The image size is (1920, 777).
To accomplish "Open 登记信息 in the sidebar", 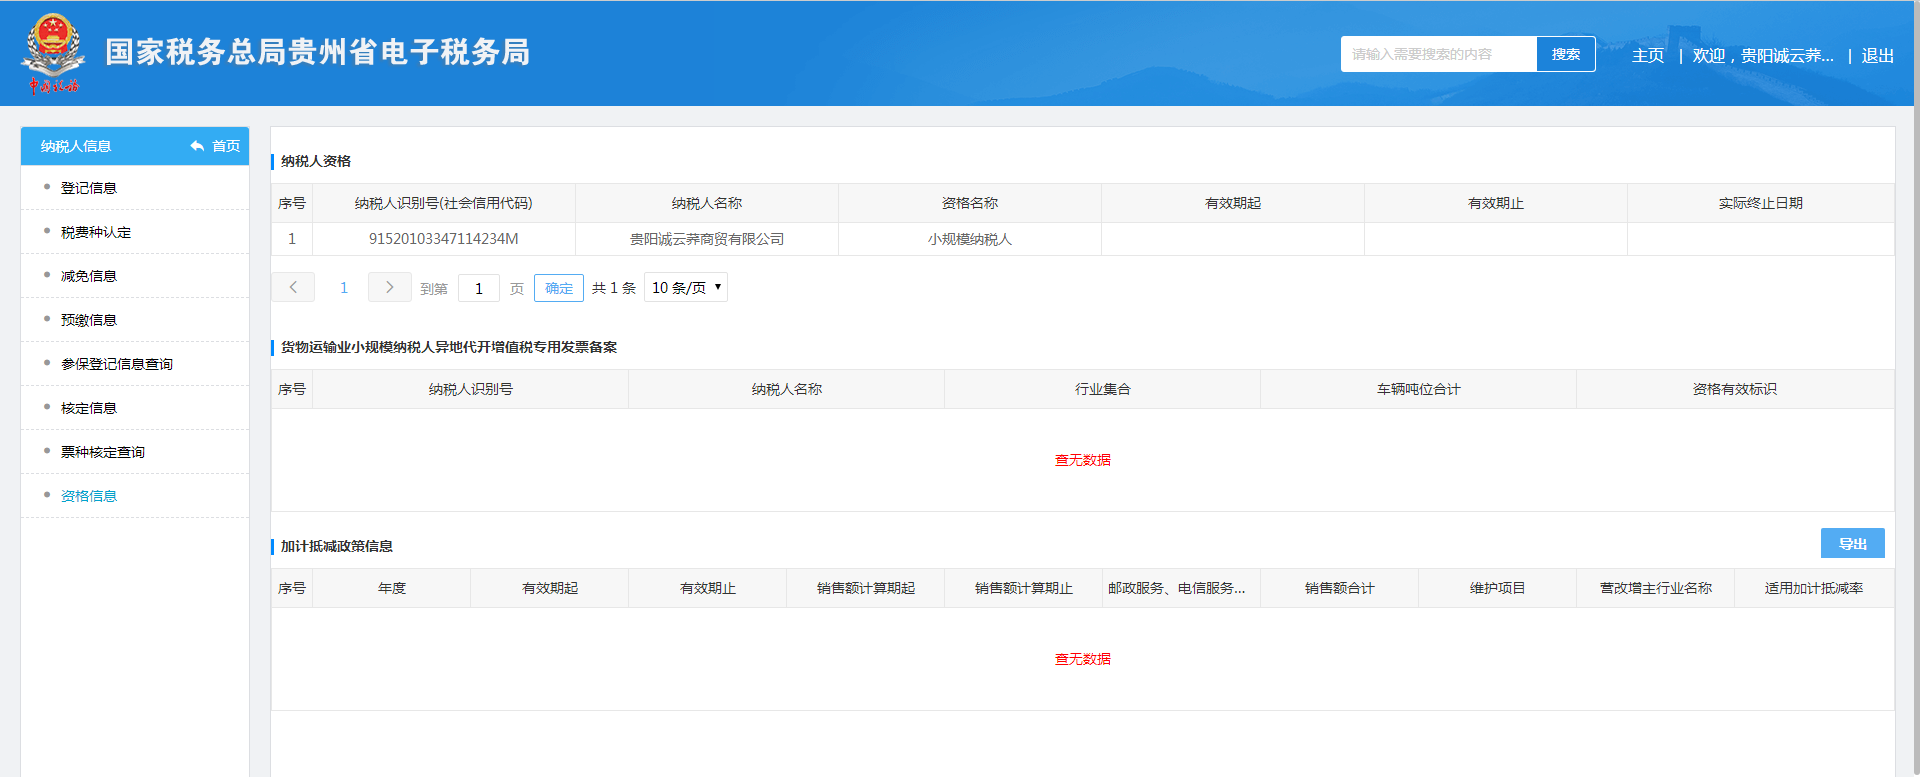I will coord(89,188).
